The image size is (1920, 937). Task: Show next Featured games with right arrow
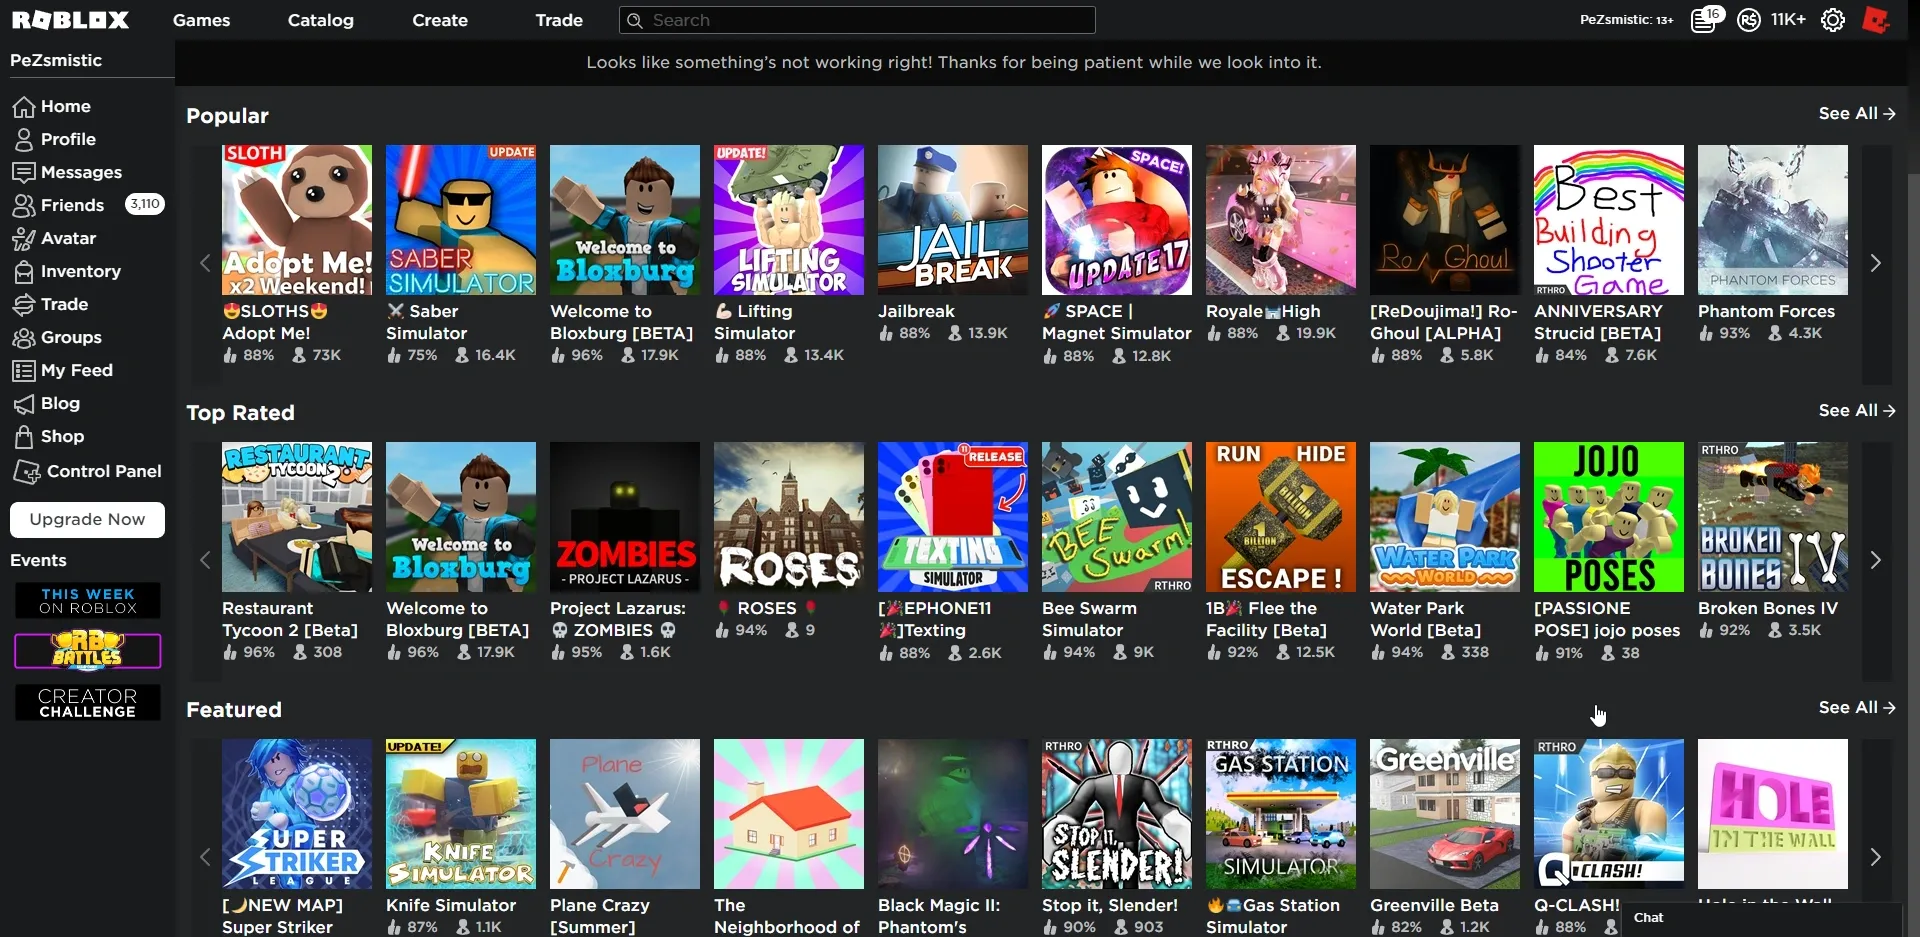(1876, 857)
